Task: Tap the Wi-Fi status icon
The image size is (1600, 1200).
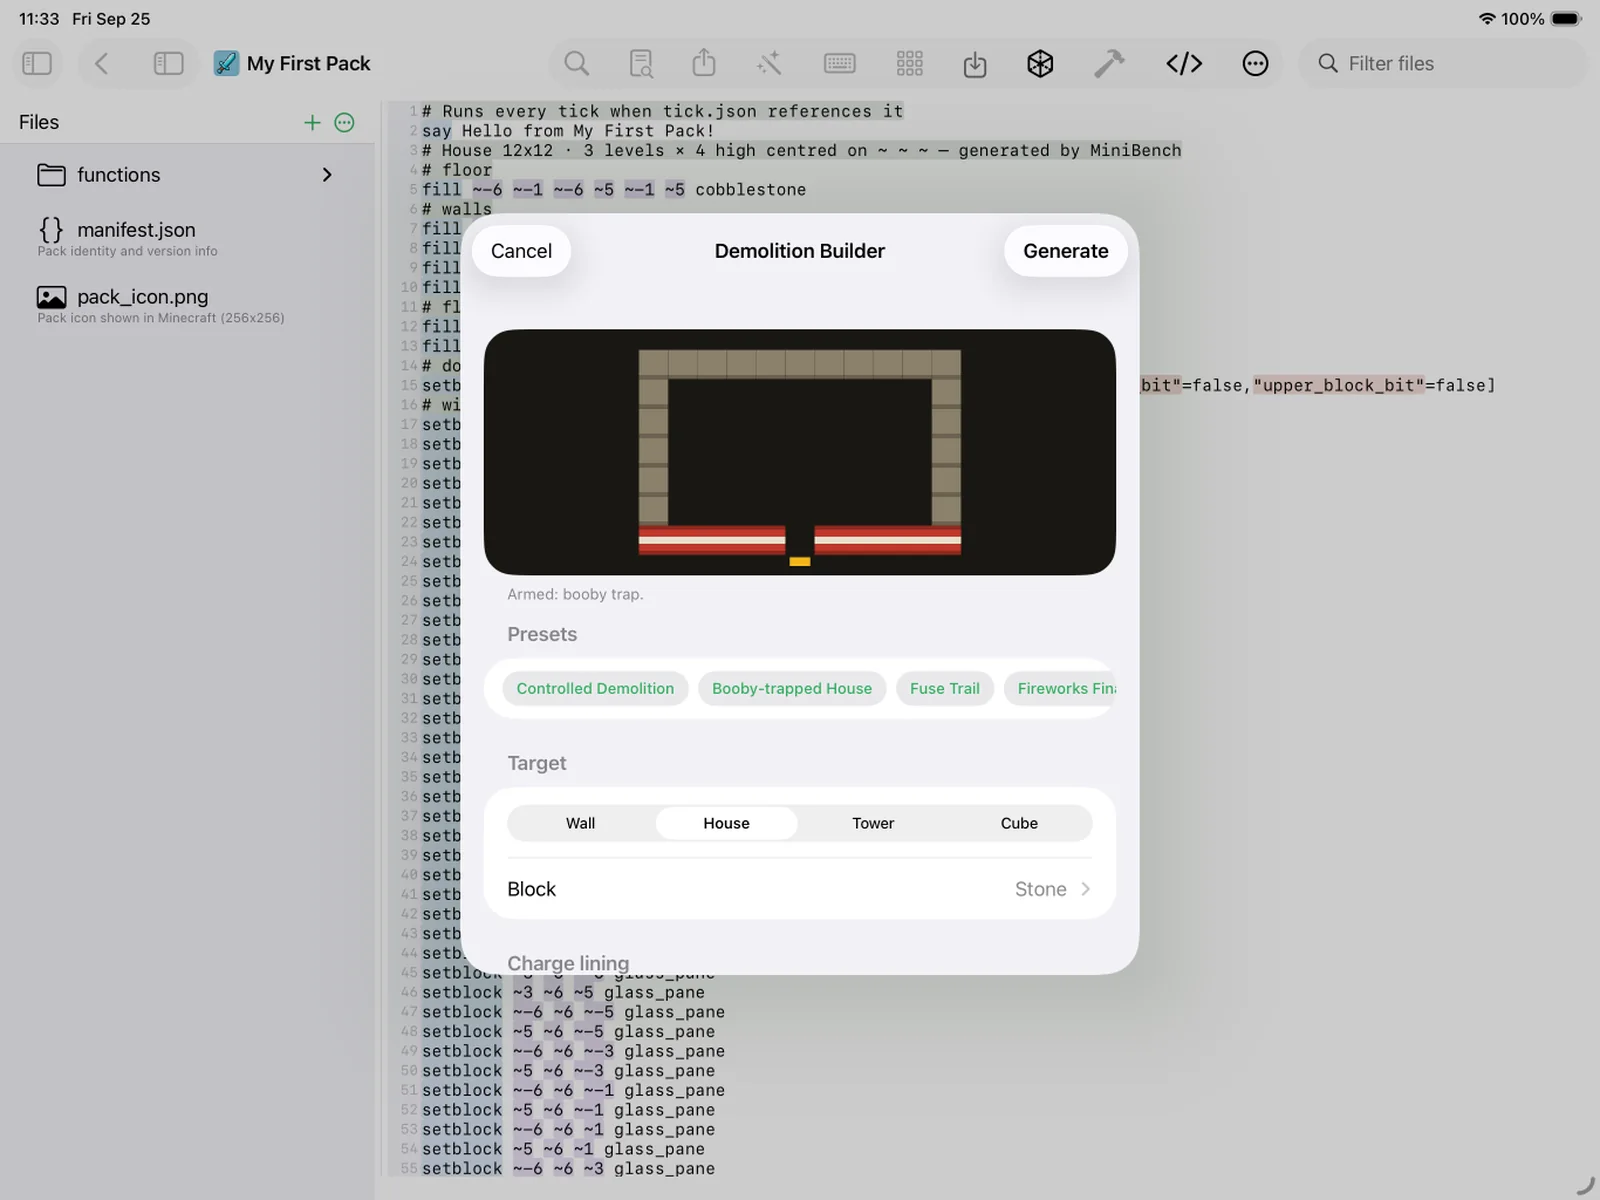Action: coord(1487,19)
